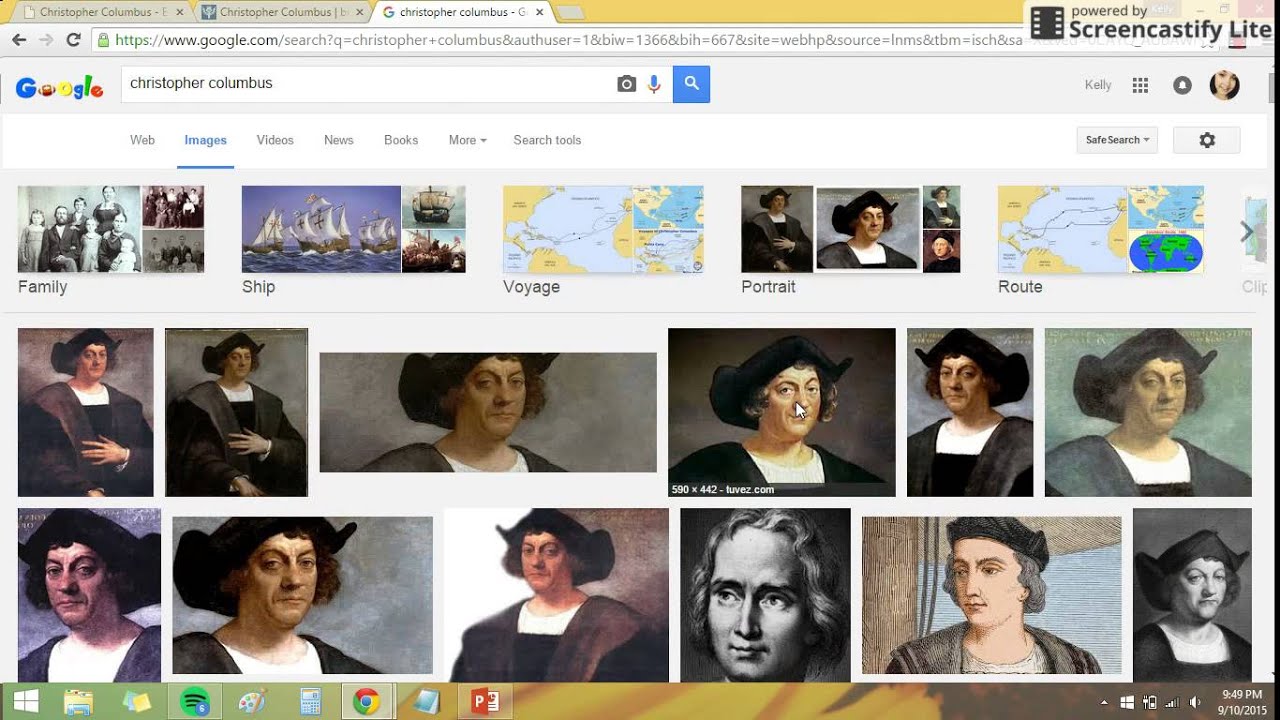Open the taskbar clock and date
Screen dimensions: 1280x720
pos(1242,702)
